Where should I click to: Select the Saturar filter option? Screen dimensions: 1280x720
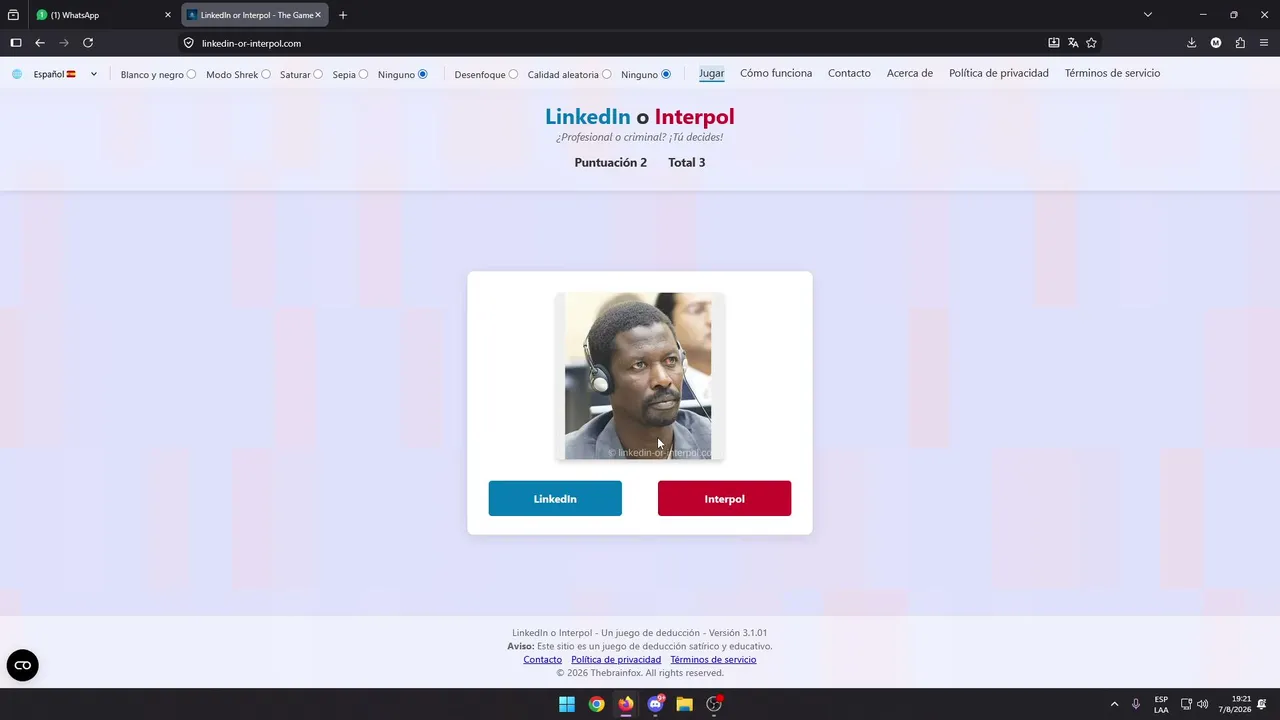(x=318, y=74)
